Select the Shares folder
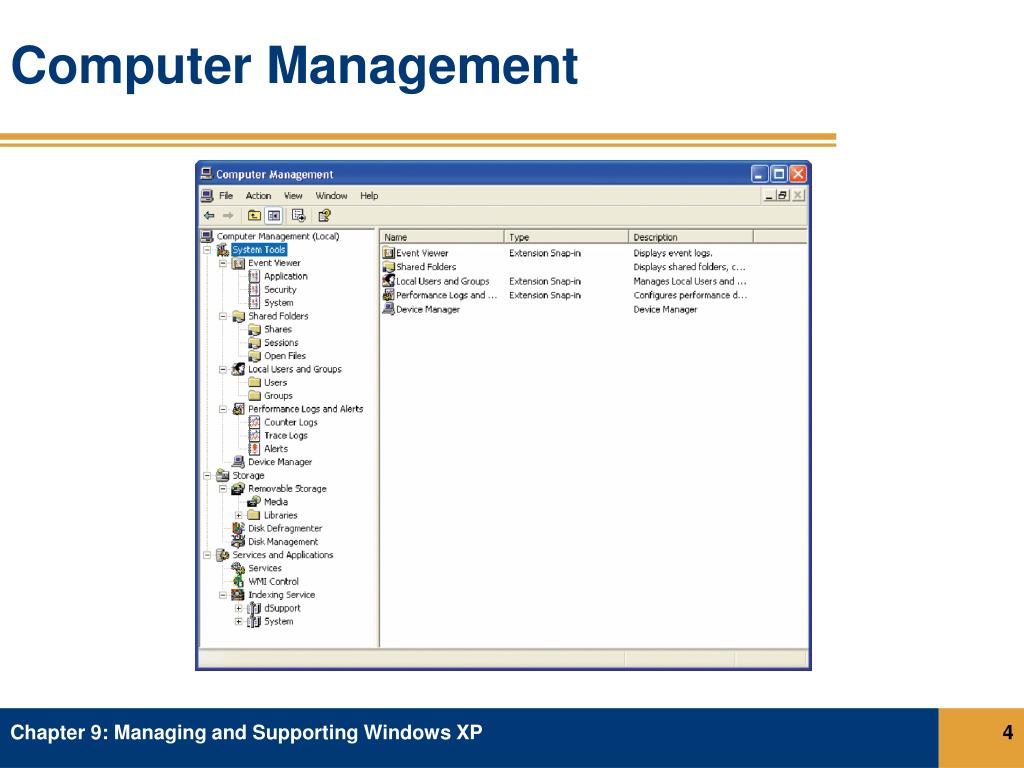The height and width of the screenshot is (768, 1024). point(278,329)
